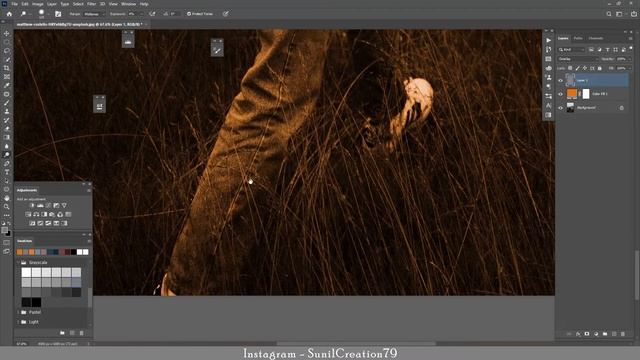Toggle the Protect Tones checkbox
640x360 pixels.
[189, 14]
